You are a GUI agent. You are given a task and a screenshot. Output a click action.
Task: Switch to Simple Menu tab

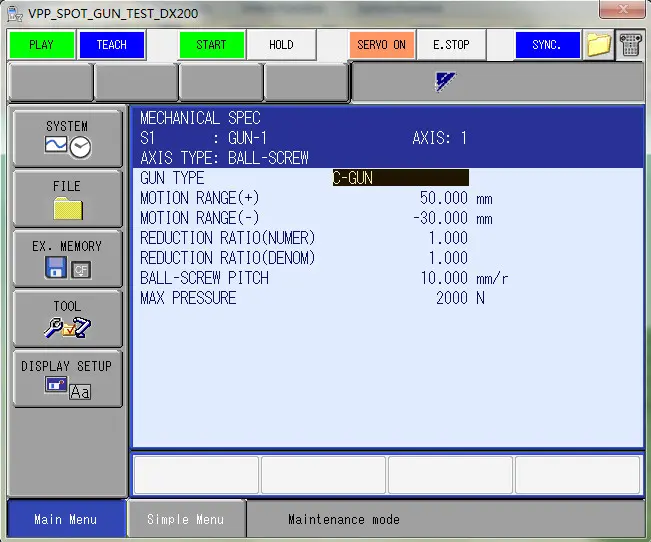[x=185, y=520]
